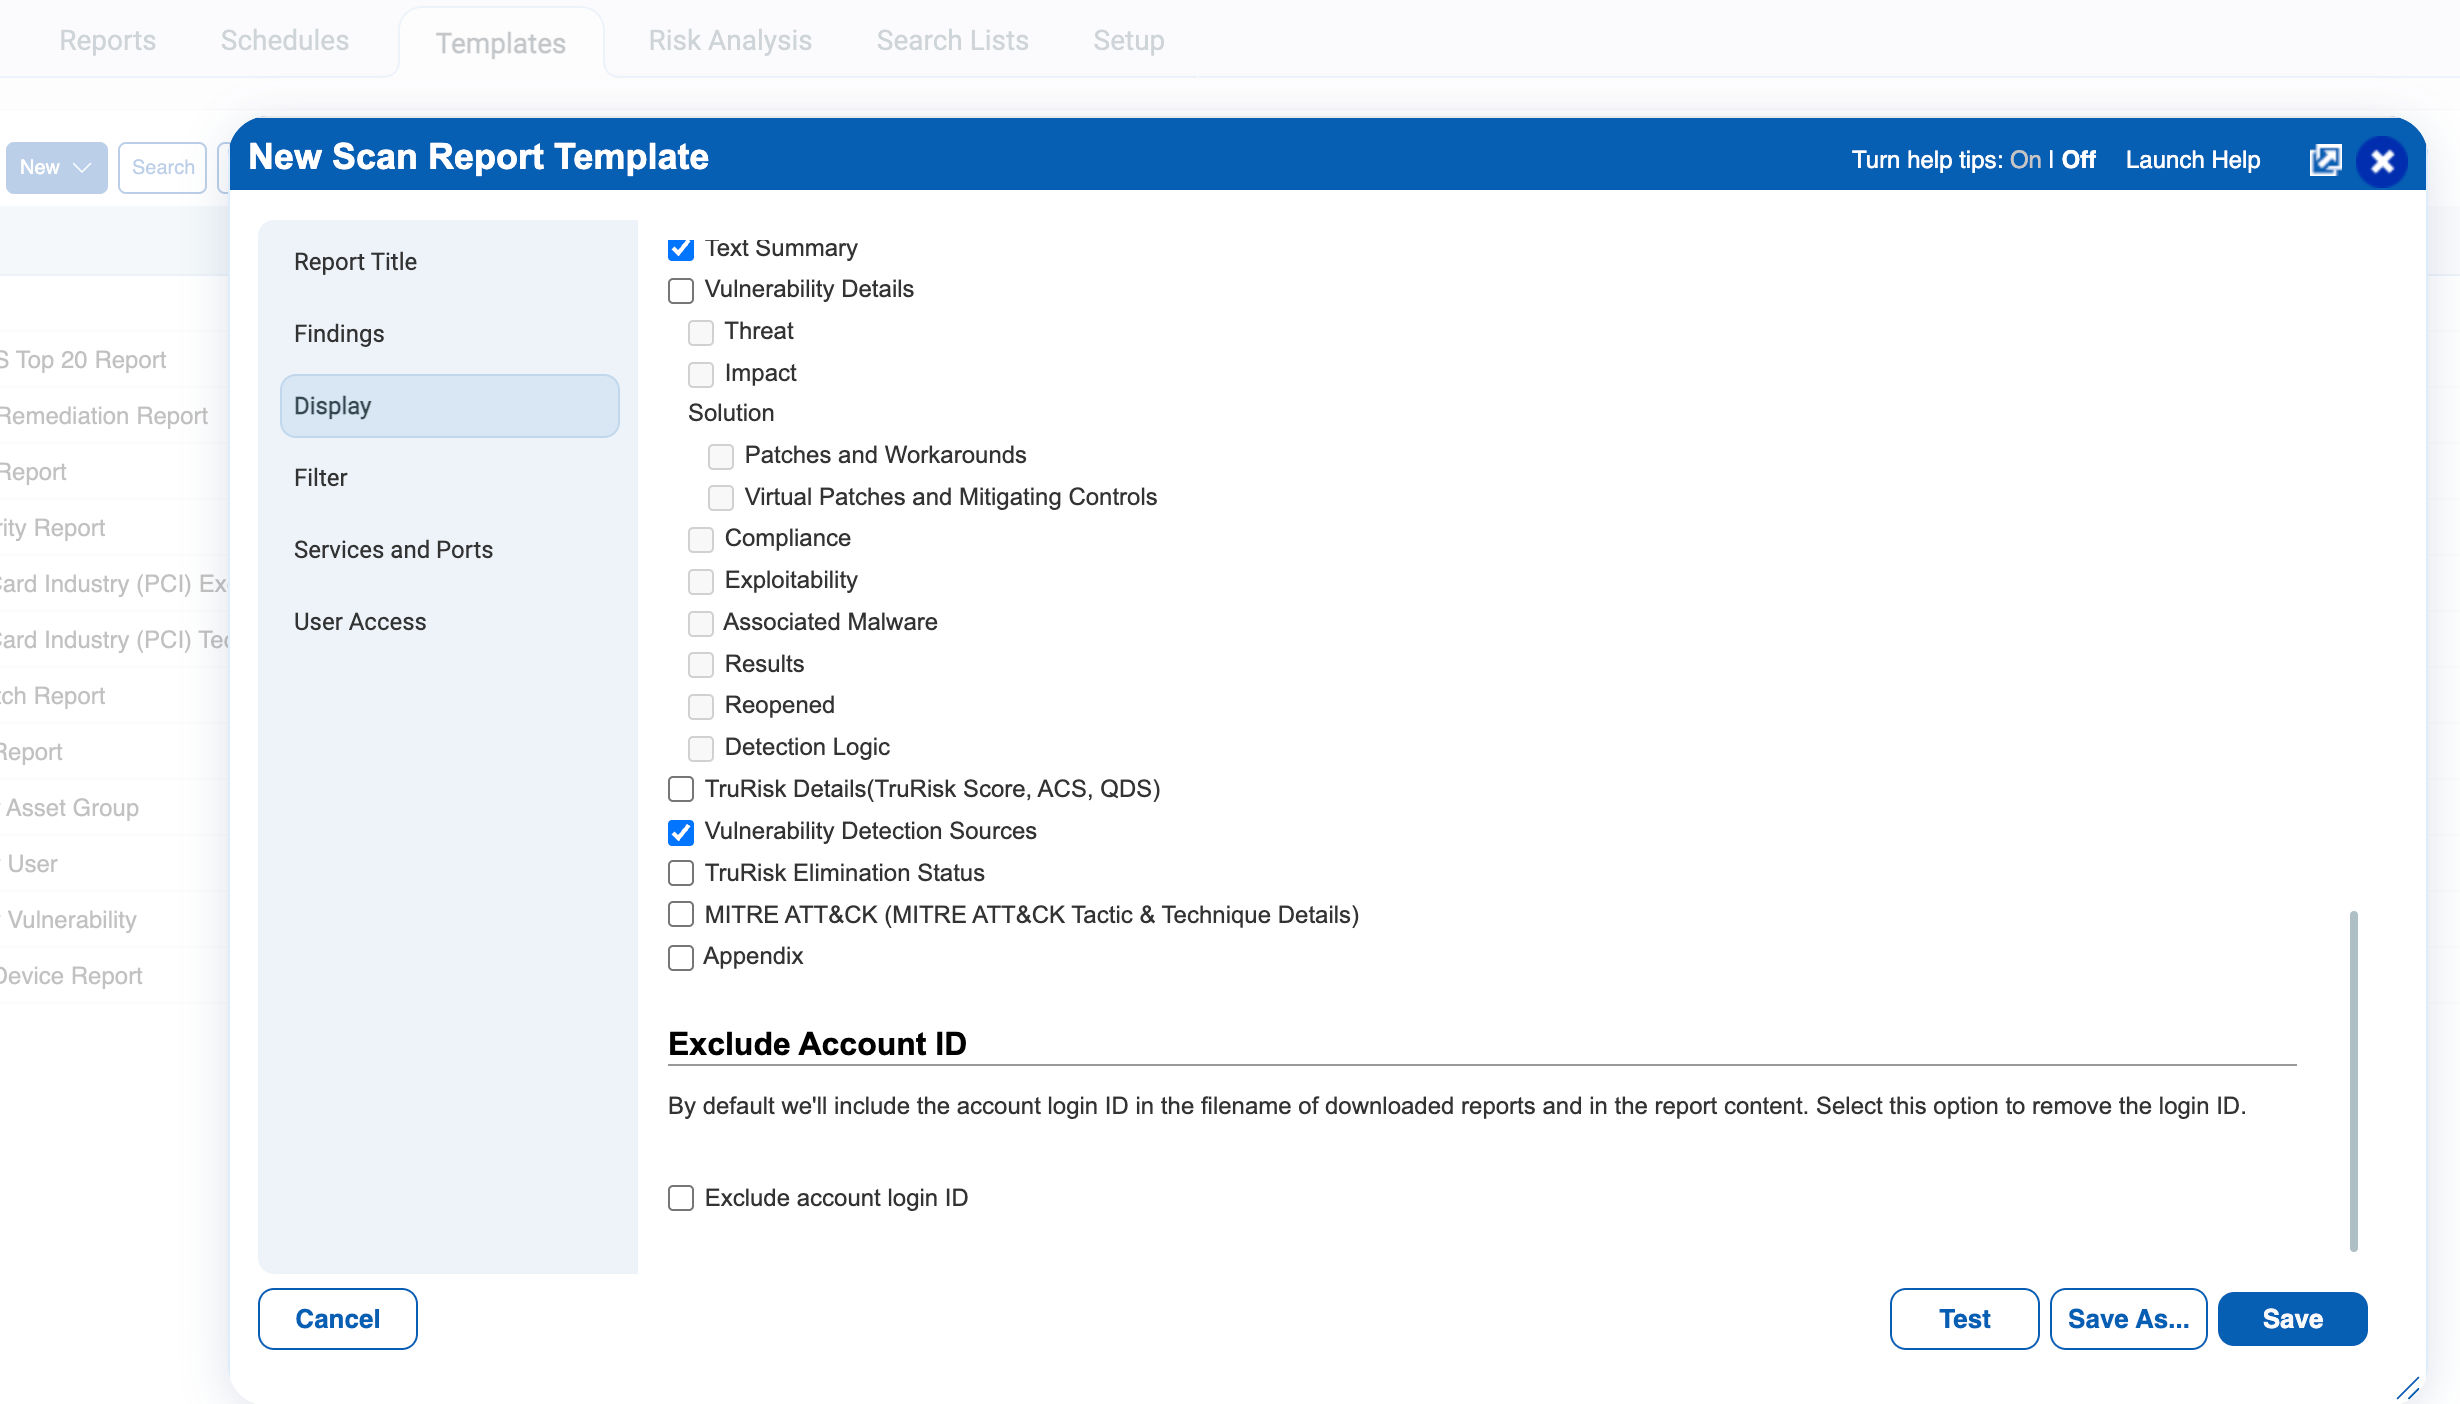
Task: Open Services and Ports section
Action: click(x=450, y=550)
